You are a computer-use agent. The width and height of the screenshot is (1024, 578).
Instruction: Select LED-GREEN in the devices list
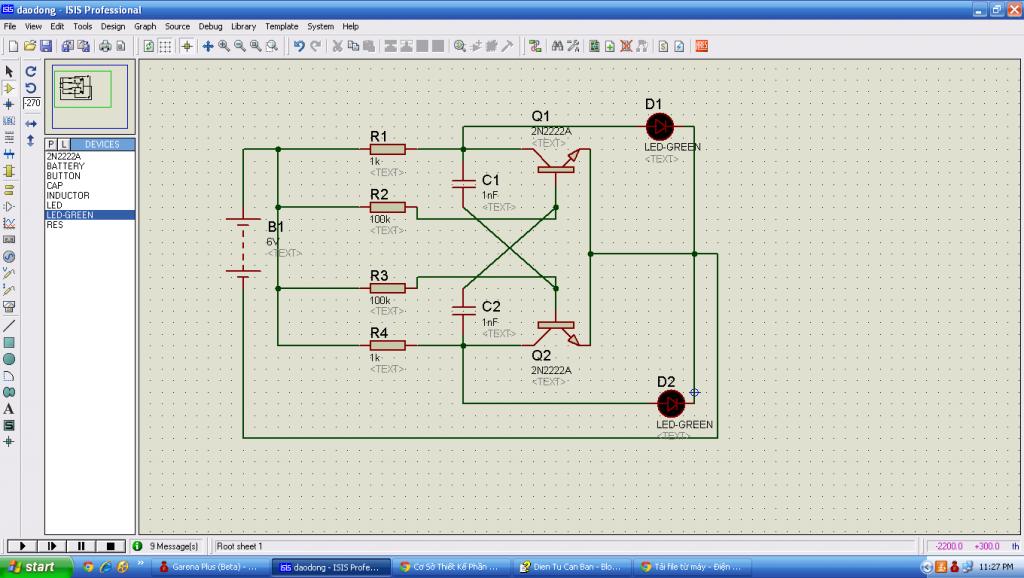pyautogui.click(x=70, y=215)
